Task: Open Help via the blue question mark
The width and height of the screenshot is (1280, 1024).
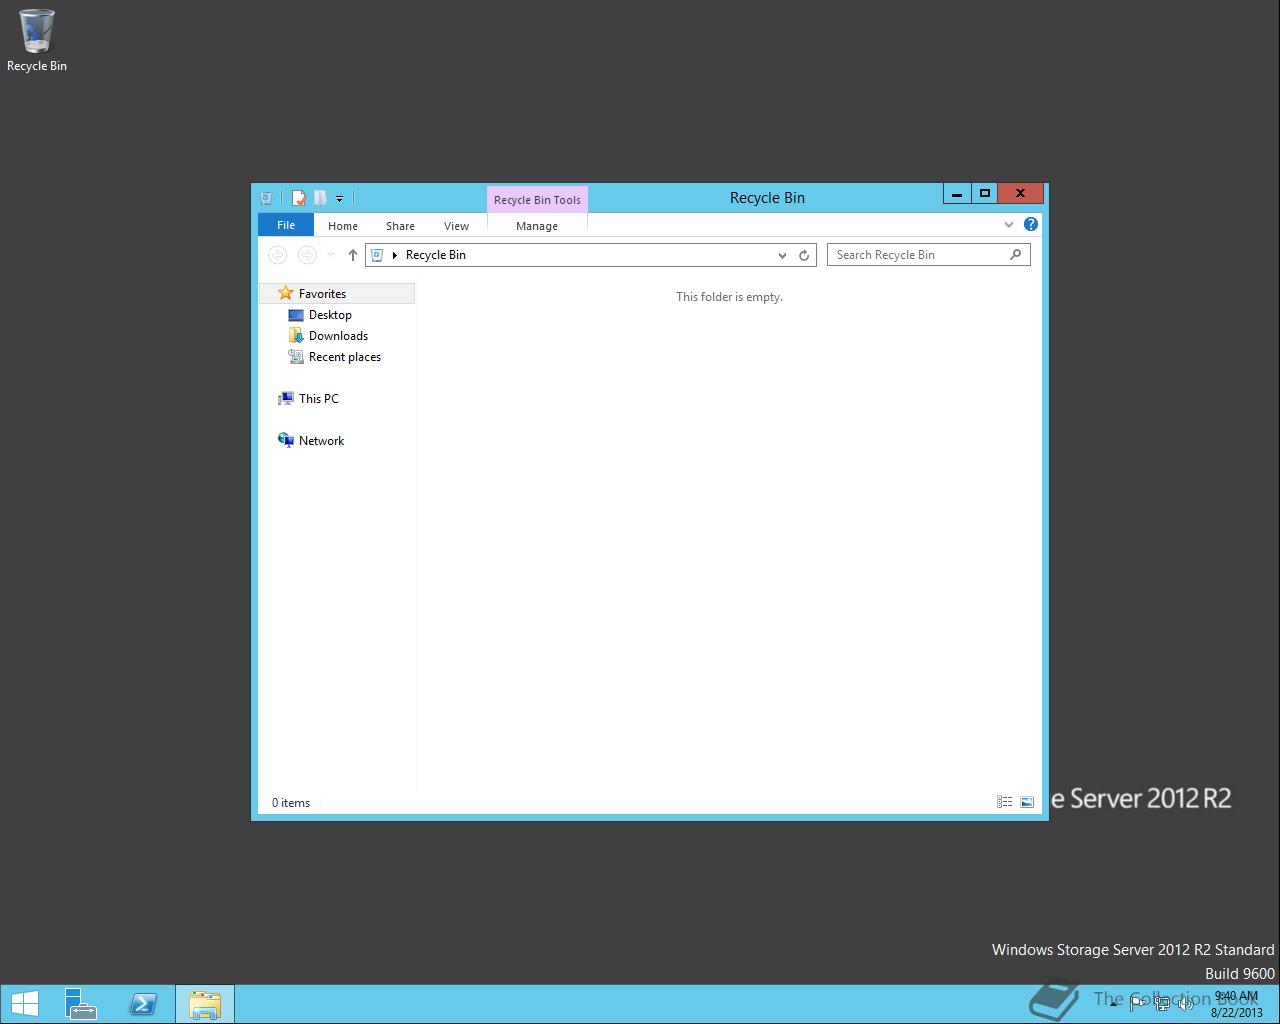Action: [1031, 224]
